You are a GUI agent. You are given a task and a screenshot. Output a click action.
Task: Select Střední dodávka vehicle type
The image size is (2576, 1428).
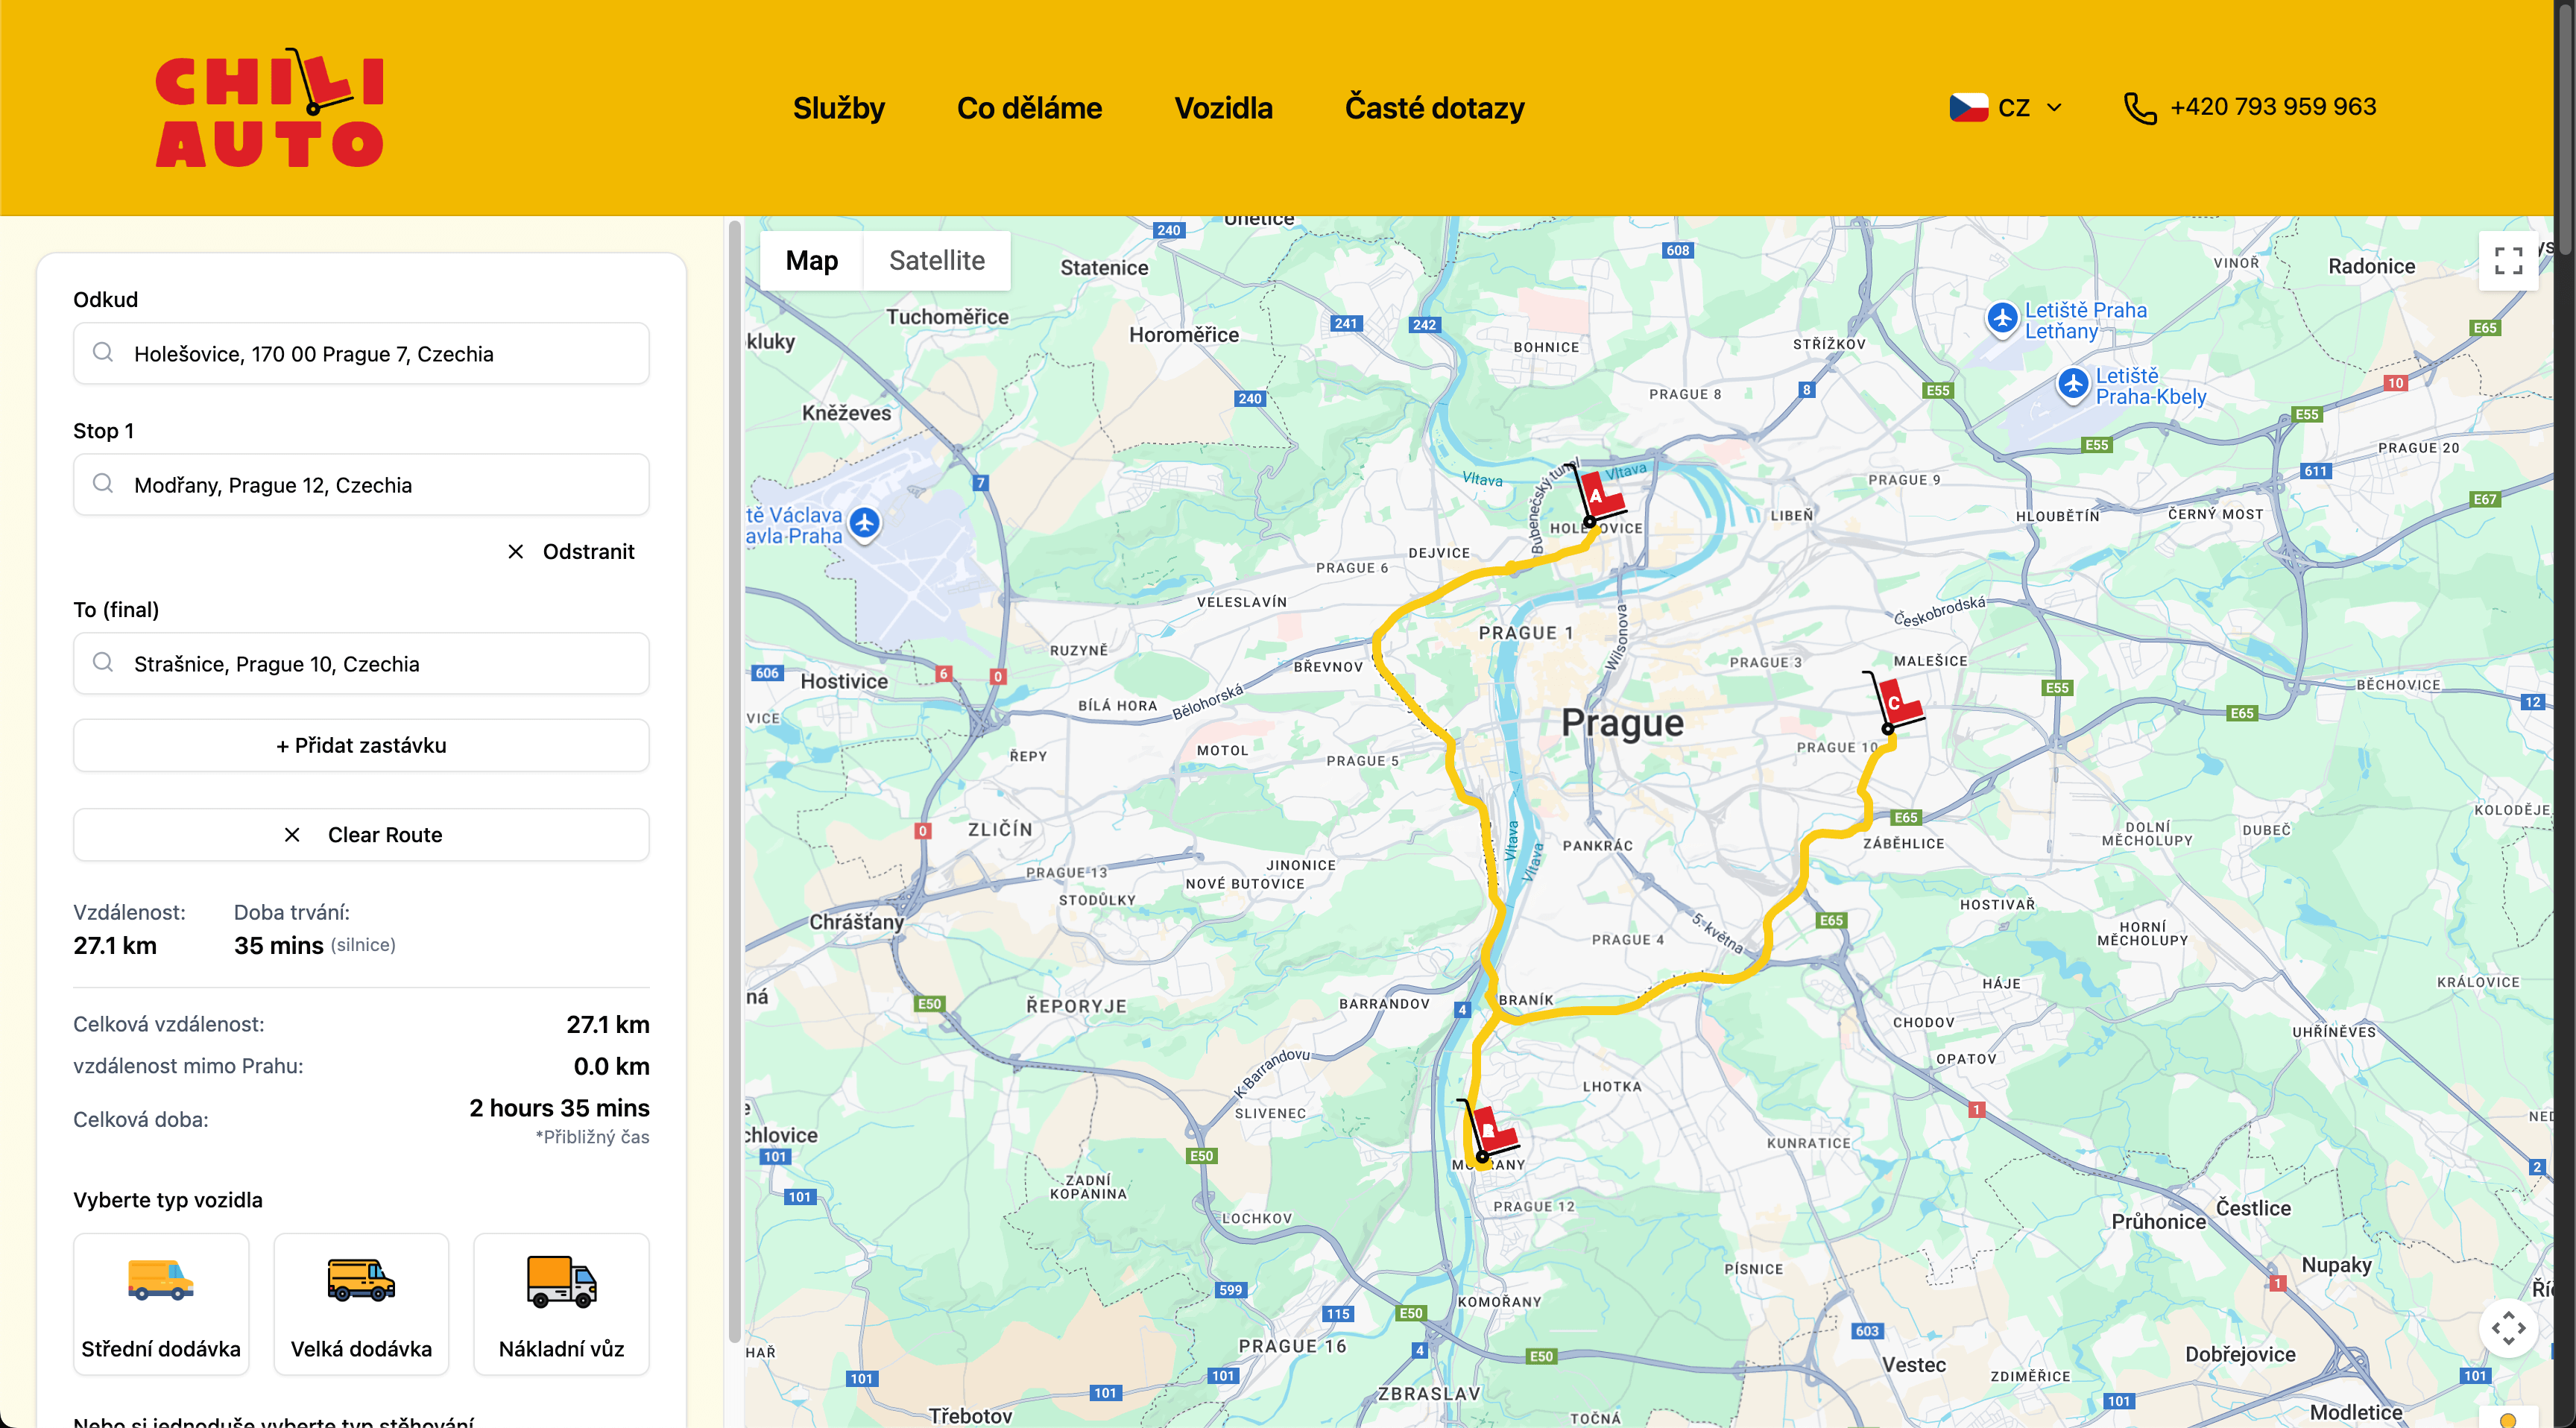pyautogui.click(x=161, y=1303)
